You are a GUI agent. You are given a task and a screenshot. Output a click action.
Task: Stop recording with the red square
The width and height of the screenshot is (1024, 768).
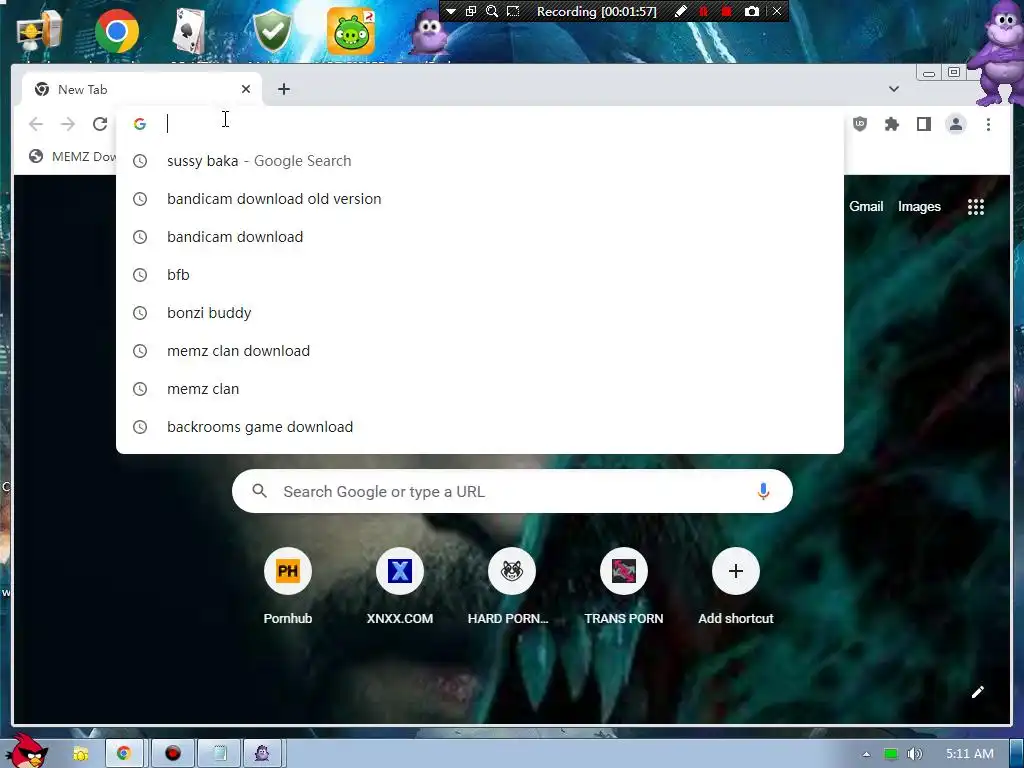pos(726,11)
